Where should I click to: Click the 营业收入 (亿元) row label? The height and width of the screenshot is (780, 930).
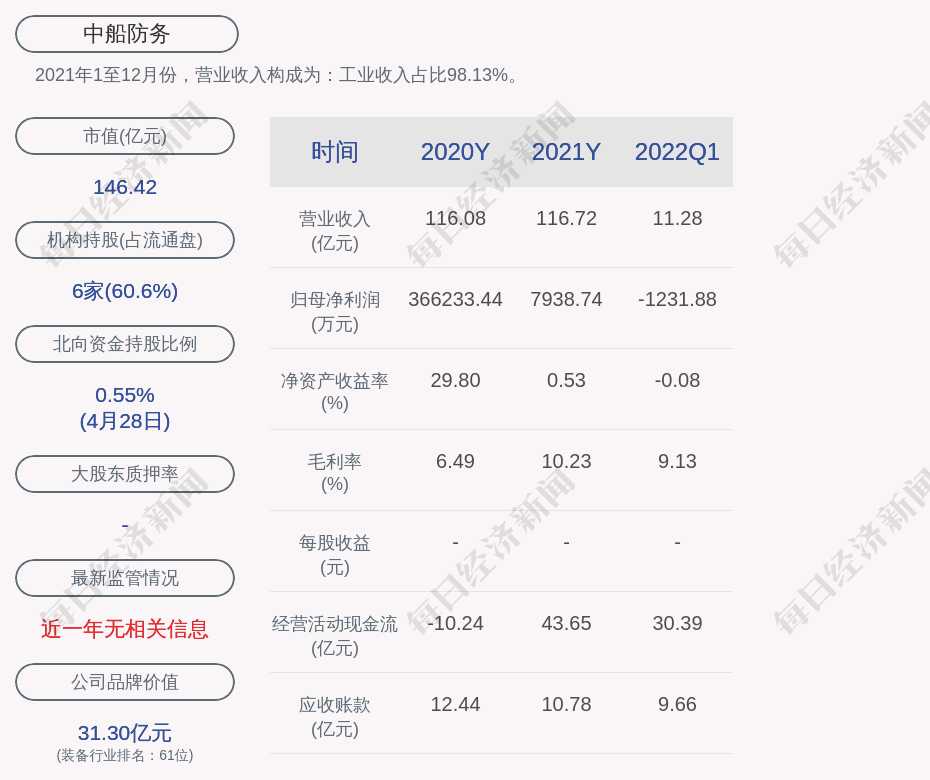tap(335, 231)
